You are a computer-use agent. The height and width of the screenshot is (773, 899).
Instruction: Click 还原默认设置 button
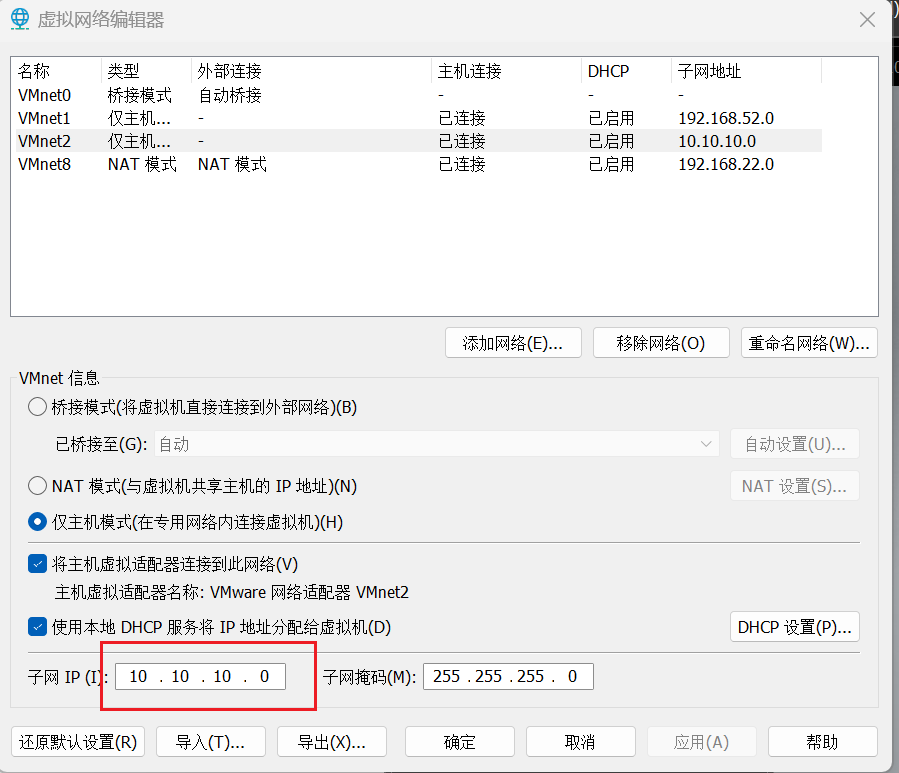(x=78, y=742)
